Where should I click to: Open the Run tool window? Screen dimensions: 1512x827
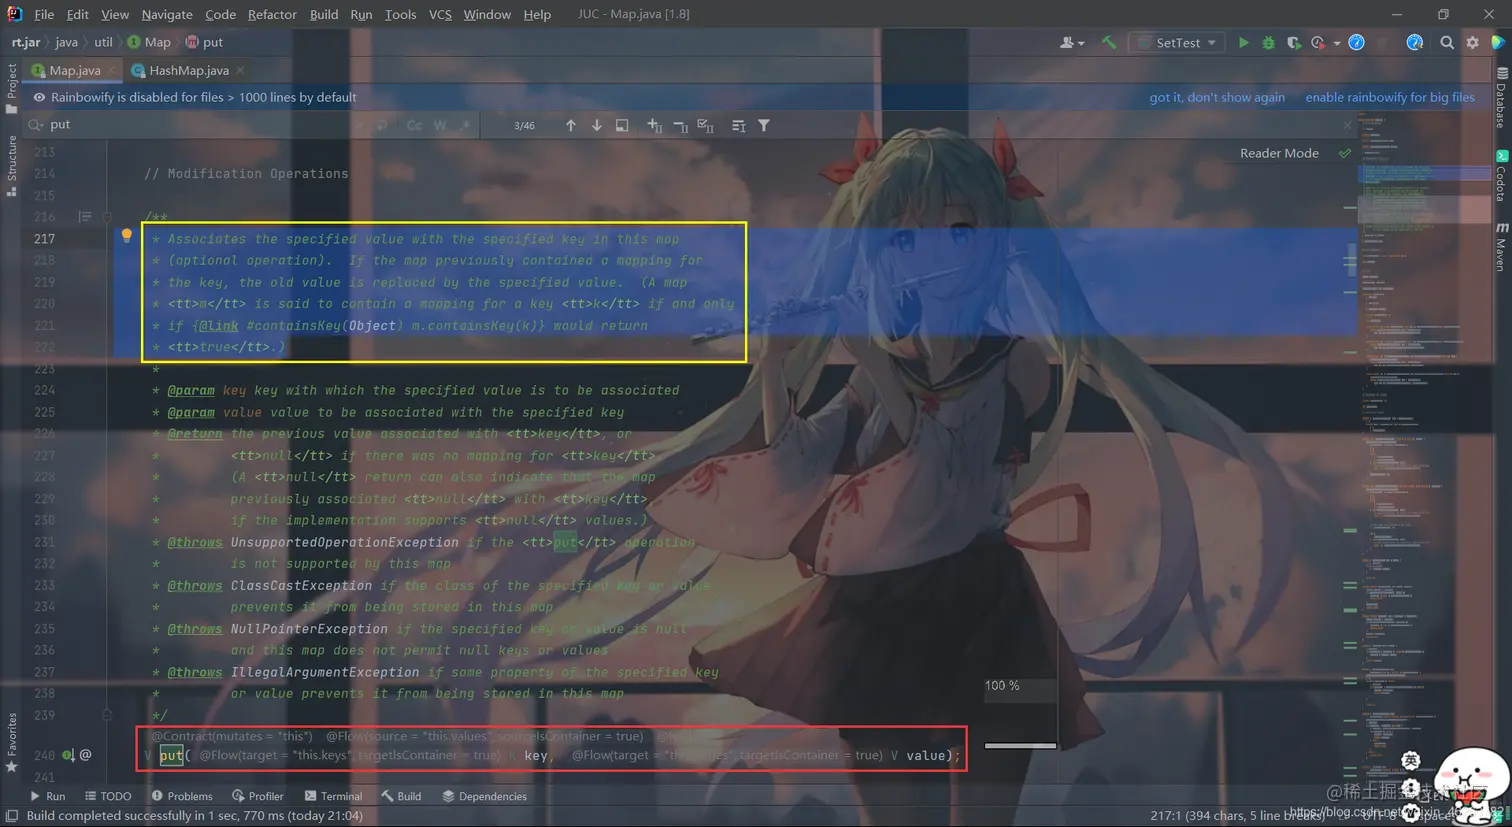point(48,797)
